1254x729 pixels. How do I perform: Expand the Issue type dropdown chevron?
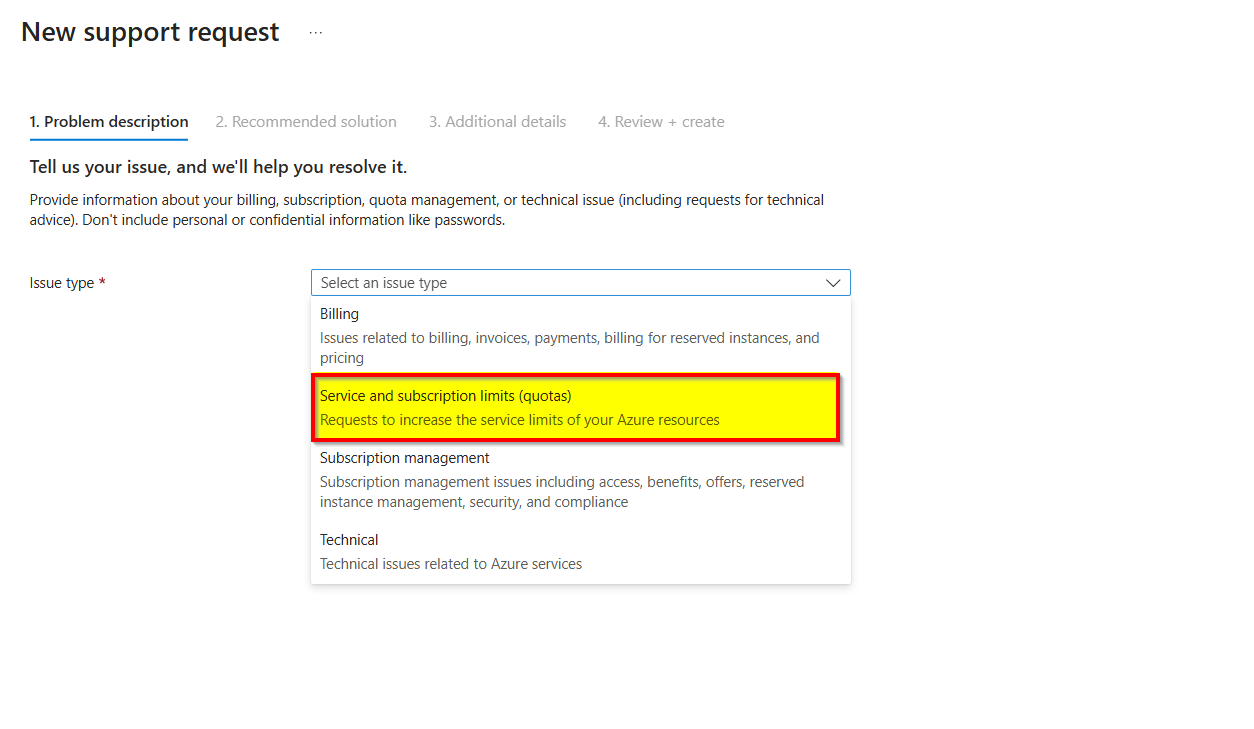pos(833,283)
